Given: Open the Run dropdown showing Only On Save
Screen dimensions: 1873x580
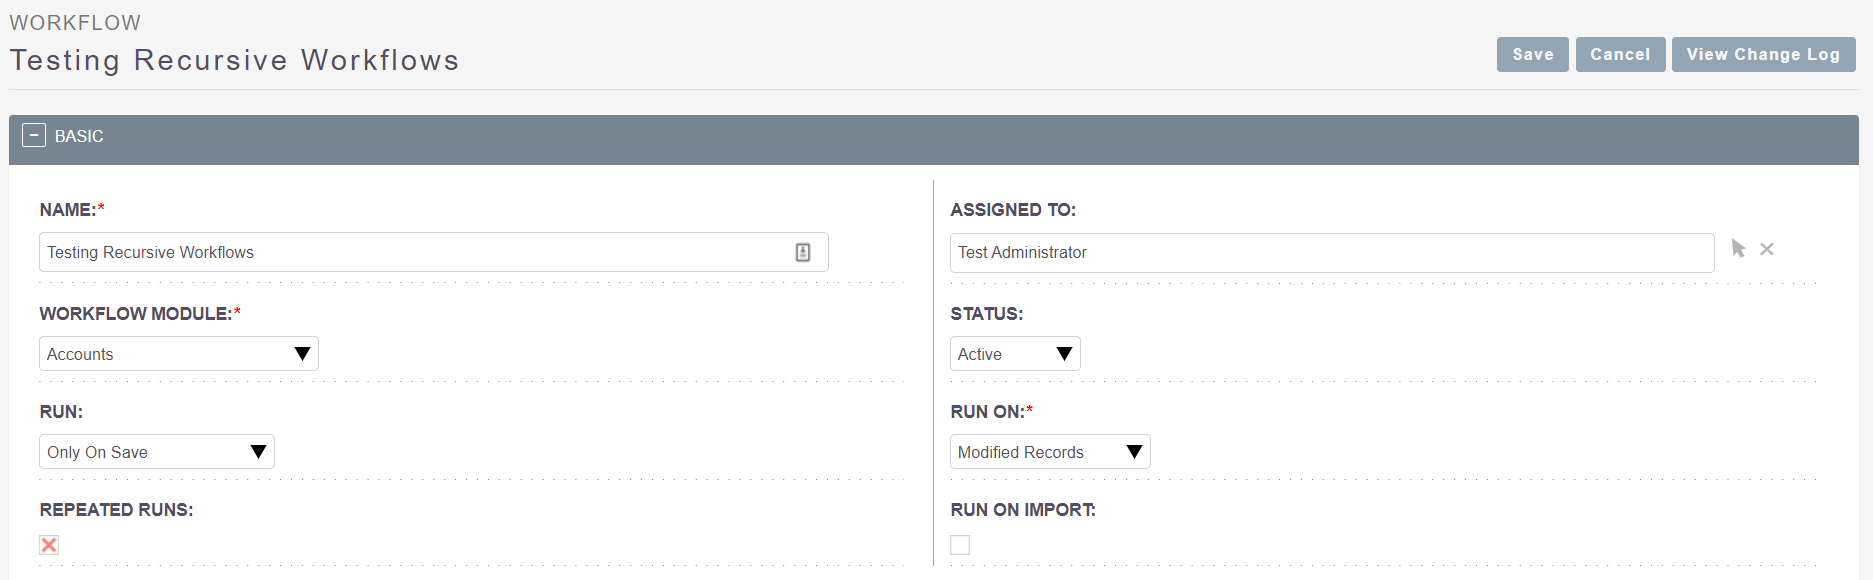Looking at the screenshot, I should [x=157, y=452].
